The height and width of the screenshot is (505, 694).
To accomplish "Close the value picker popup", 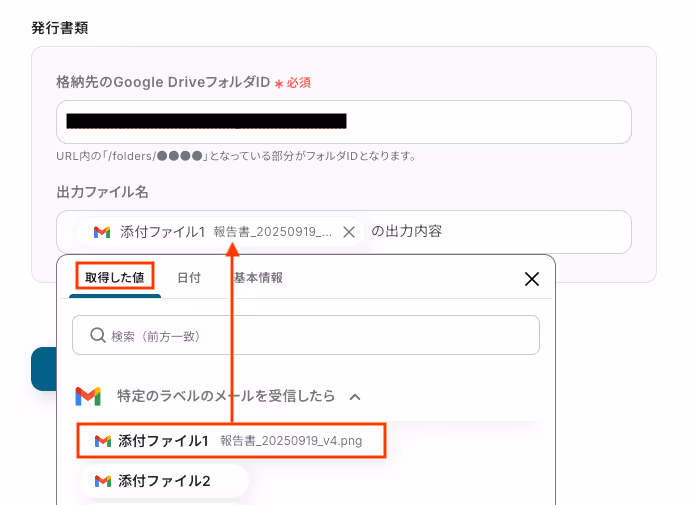I will click(532, 279).
